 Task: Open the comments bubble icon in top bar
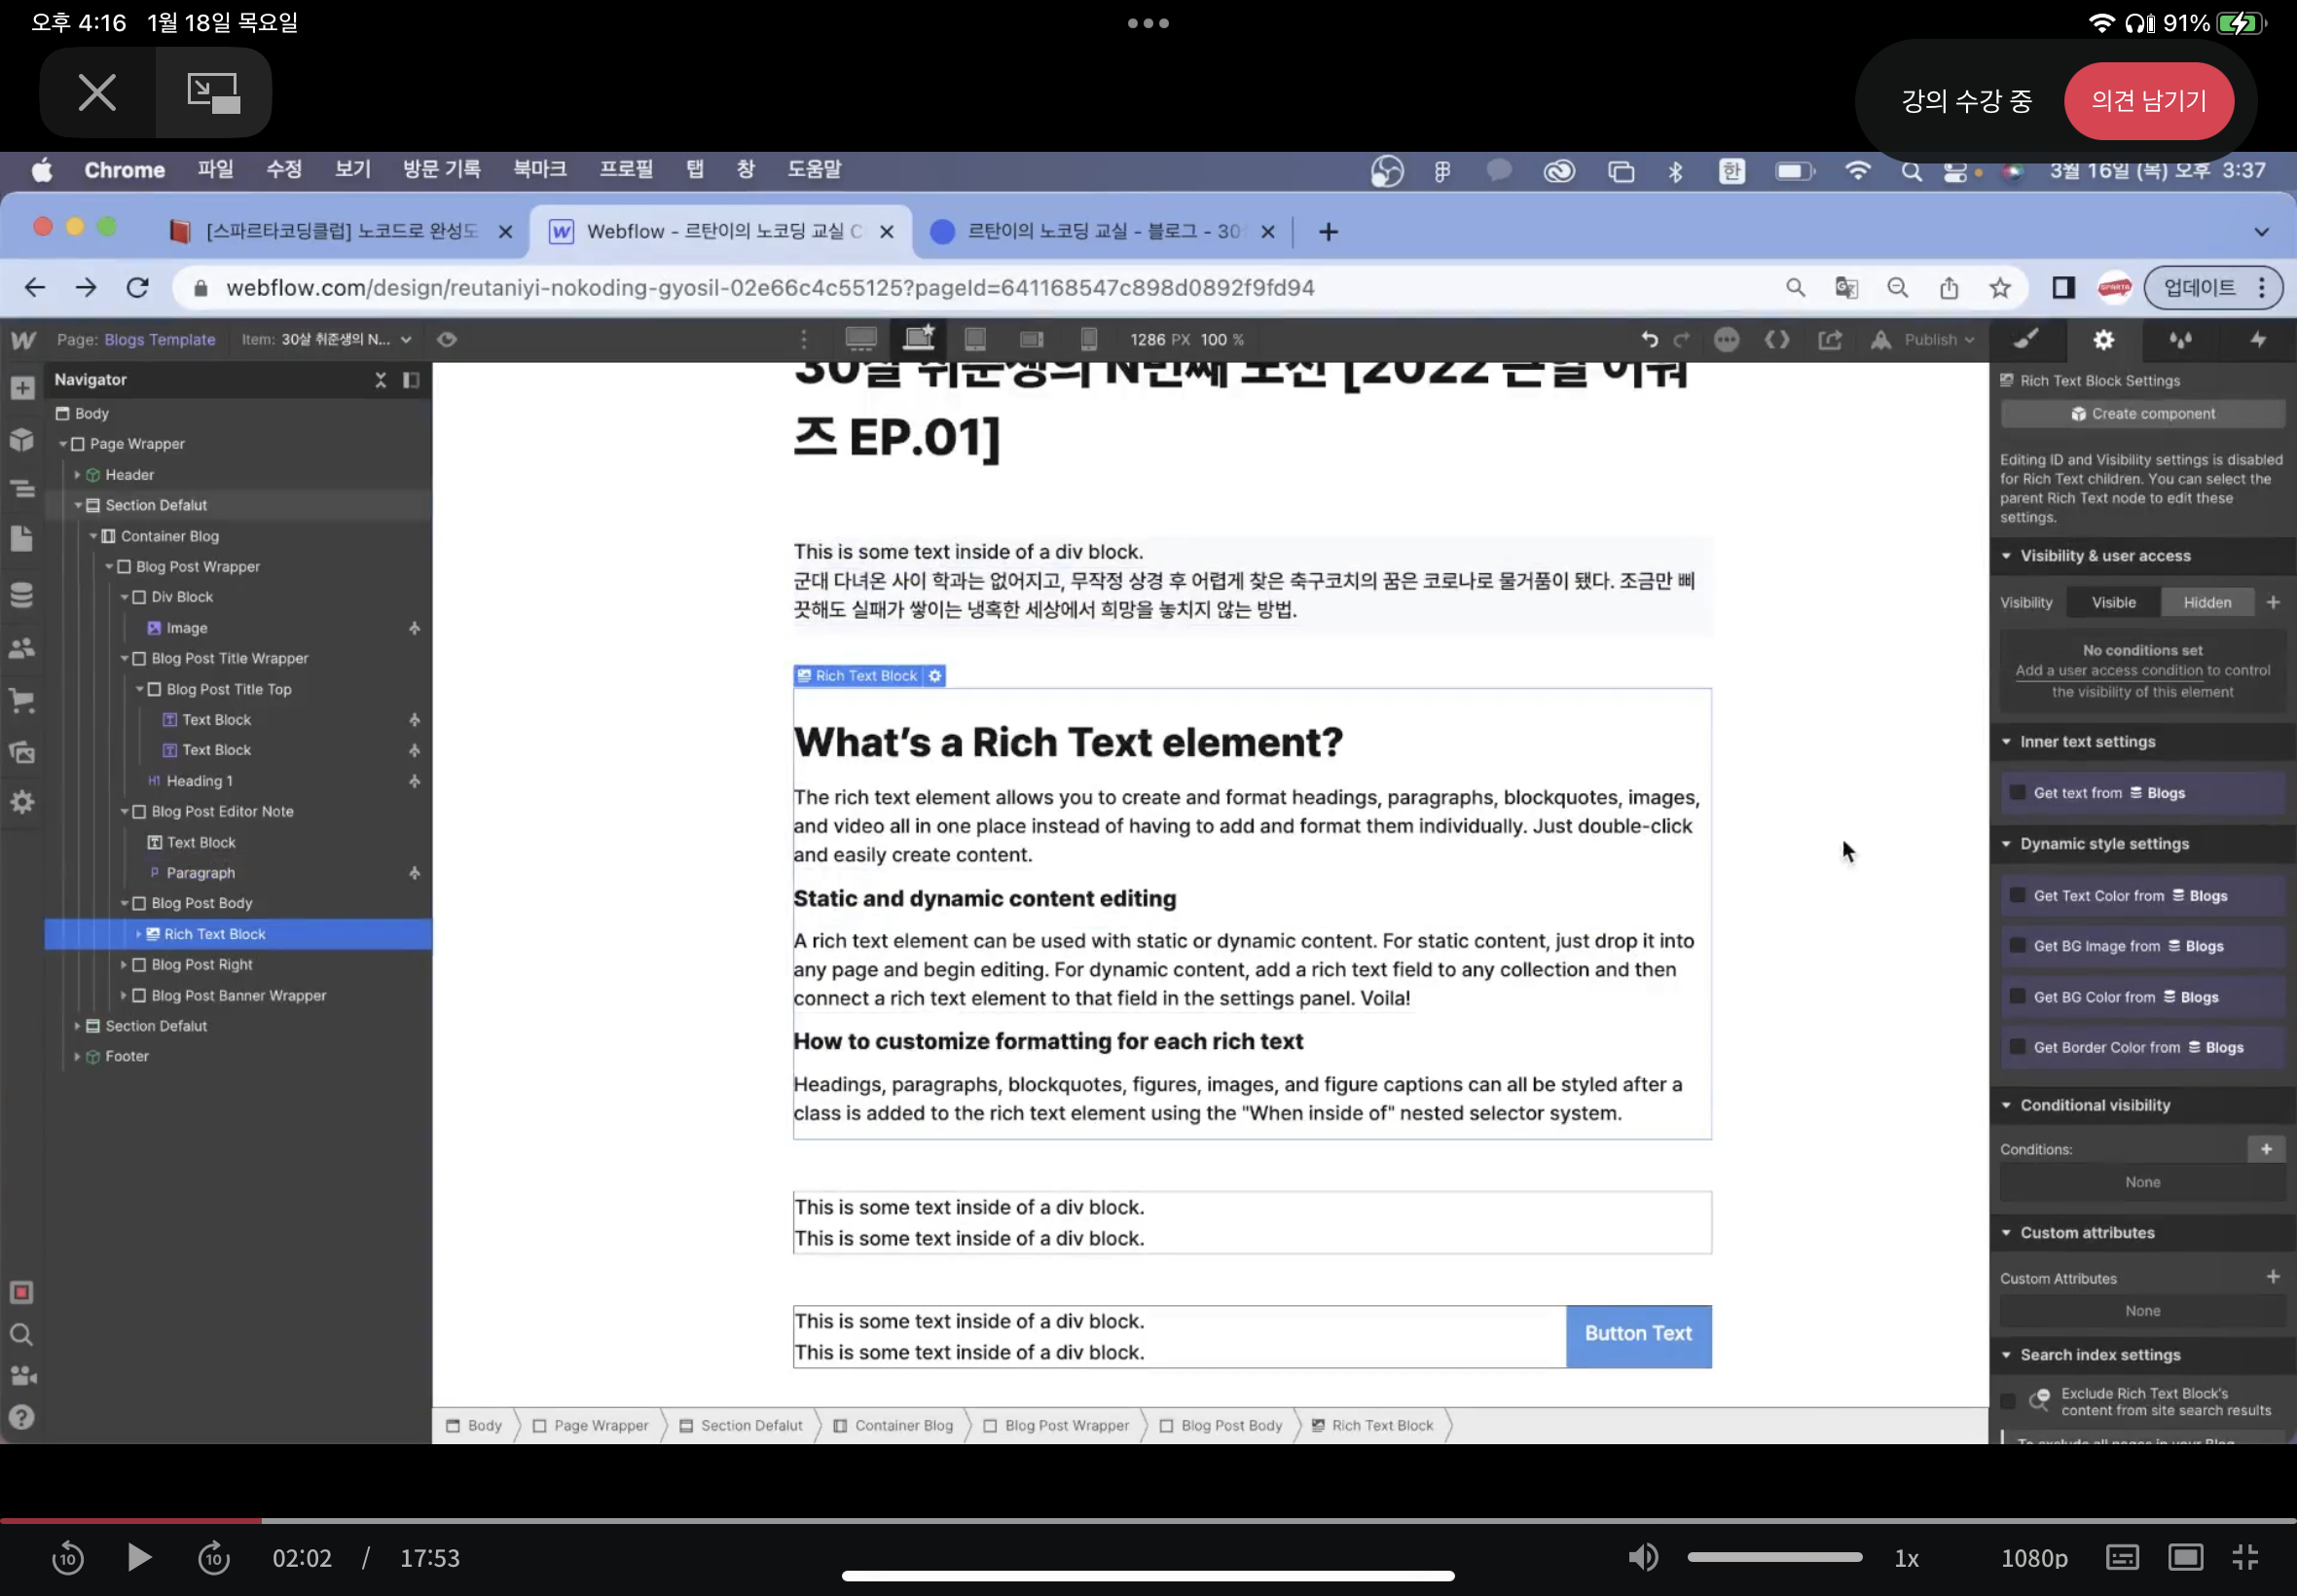(x=1726, y=340)
